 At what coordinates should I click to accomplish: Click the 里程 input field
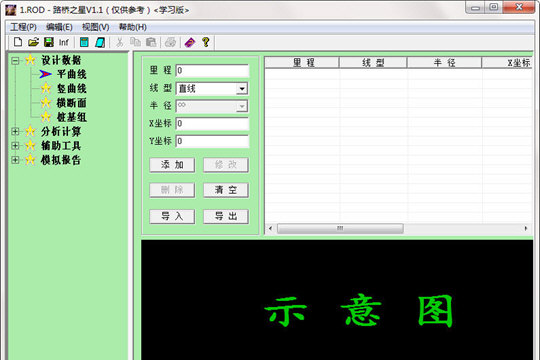212,71
